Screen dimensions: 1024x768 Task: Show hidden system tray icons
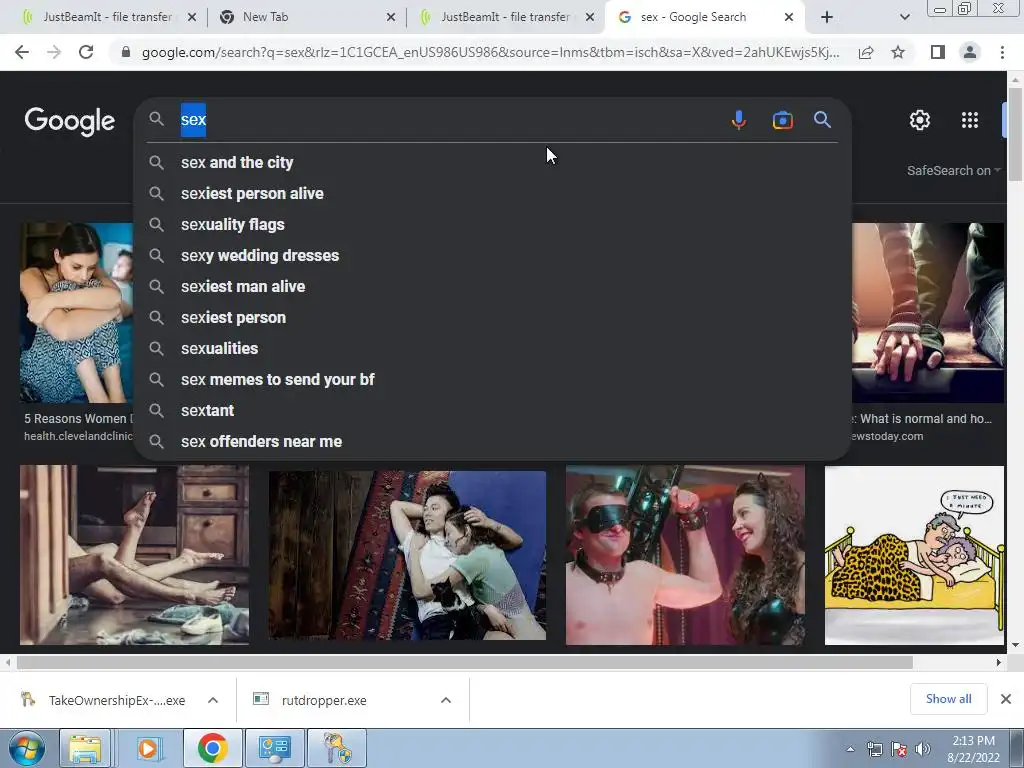tap(850, 749)
